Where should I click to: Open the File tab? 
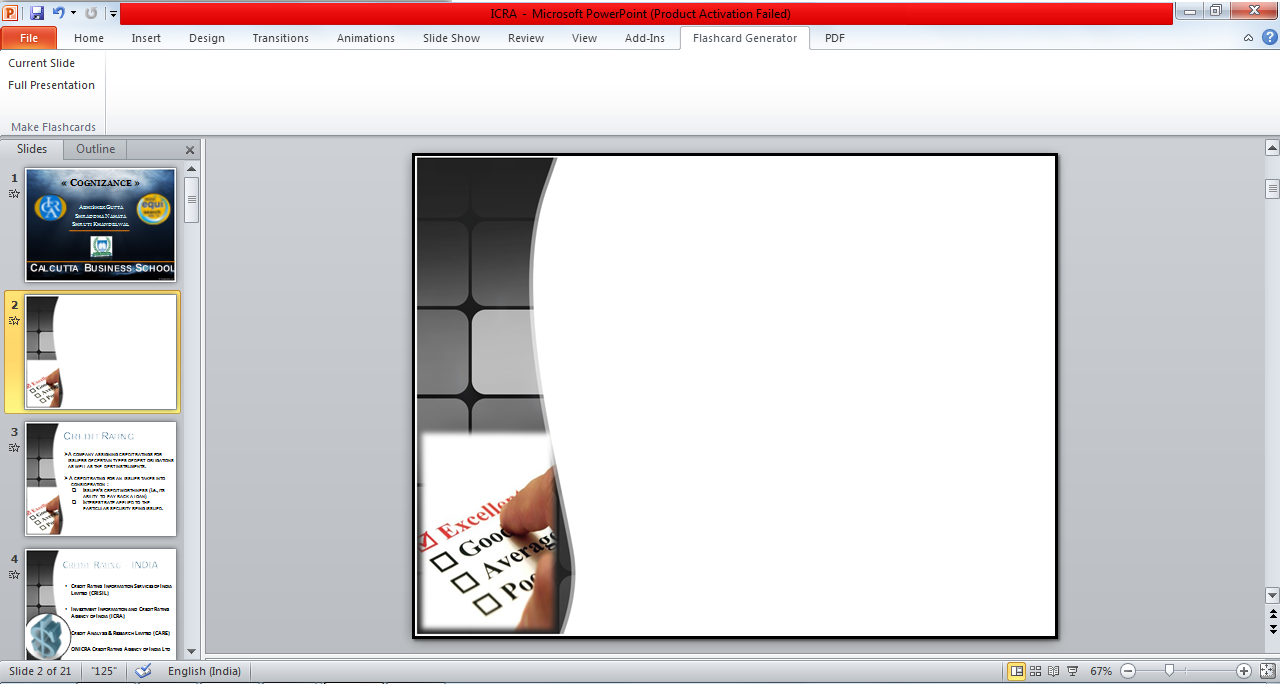coord(29,38)
